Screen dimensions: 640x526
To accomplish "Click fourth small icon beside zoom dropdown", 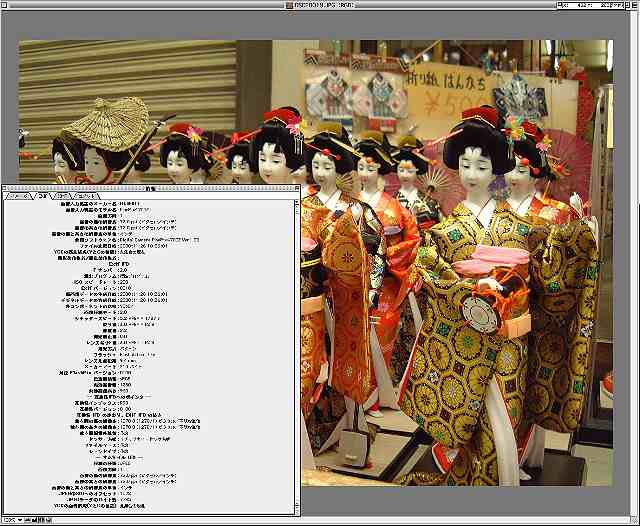I will [x=48, y=520].
